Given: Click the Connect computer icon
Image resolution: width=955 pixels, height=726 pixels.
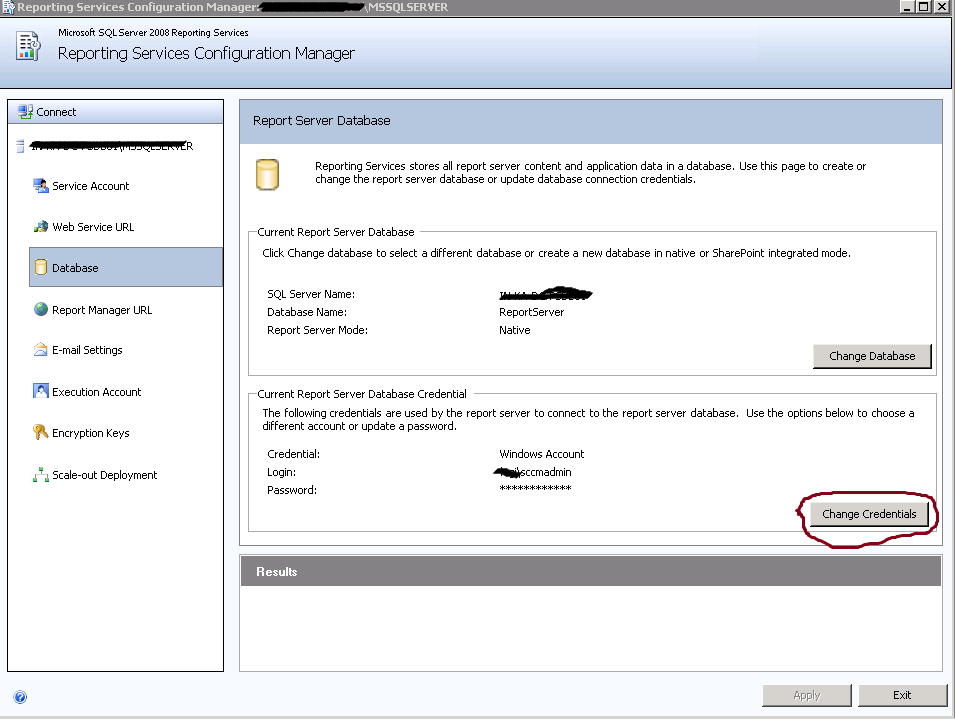Looking at the screenshot, I should 25,112.
